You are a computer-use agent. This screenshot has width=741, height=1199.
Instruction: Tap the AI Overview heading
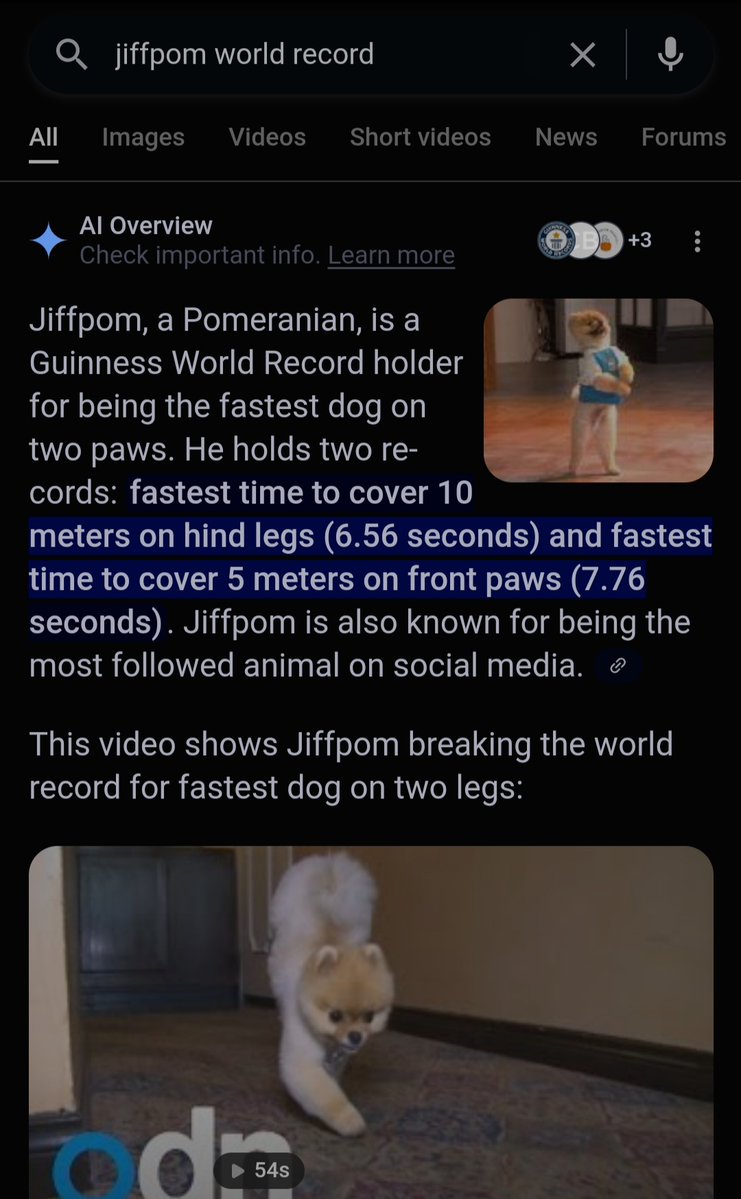(x=146, y=226)
